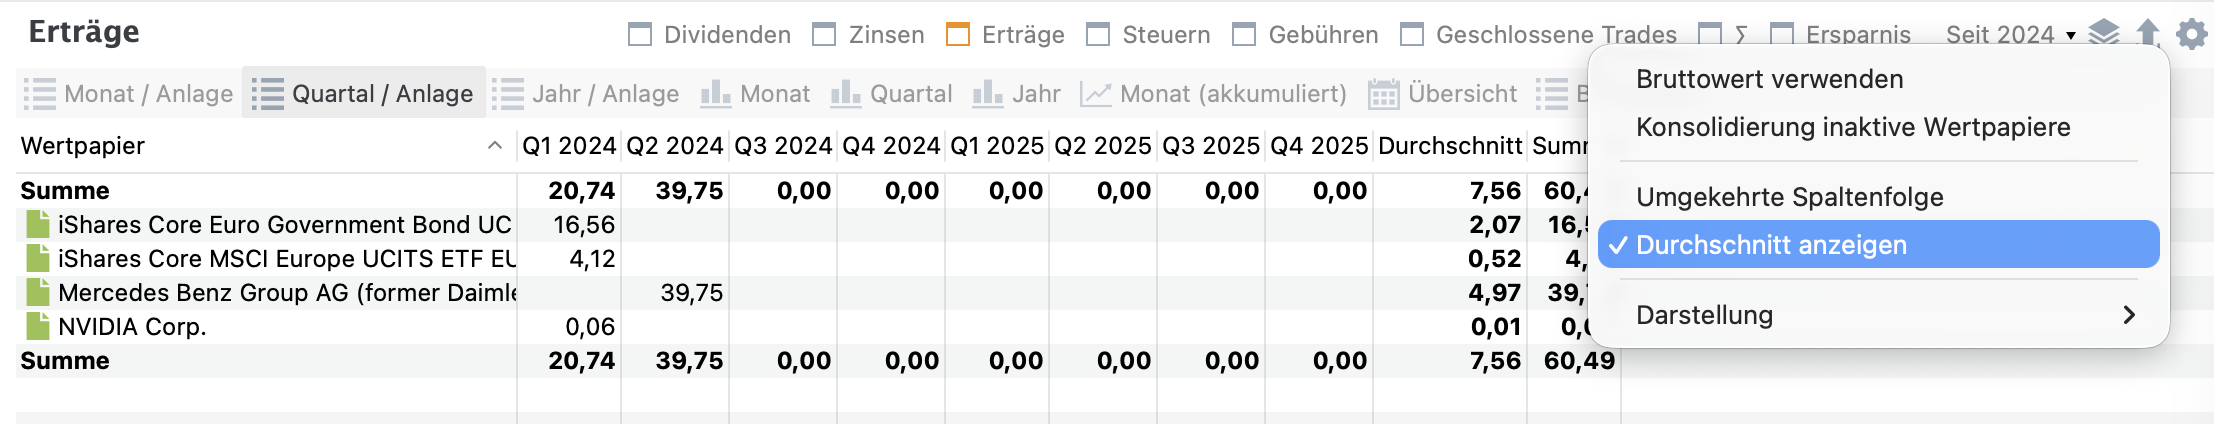Click the bar chart icon beside Jahr

(x=988, y=94)
